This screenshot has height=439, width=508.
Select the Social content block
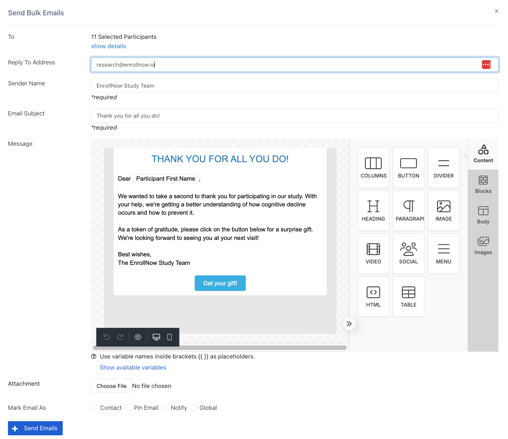pos(408,254)
